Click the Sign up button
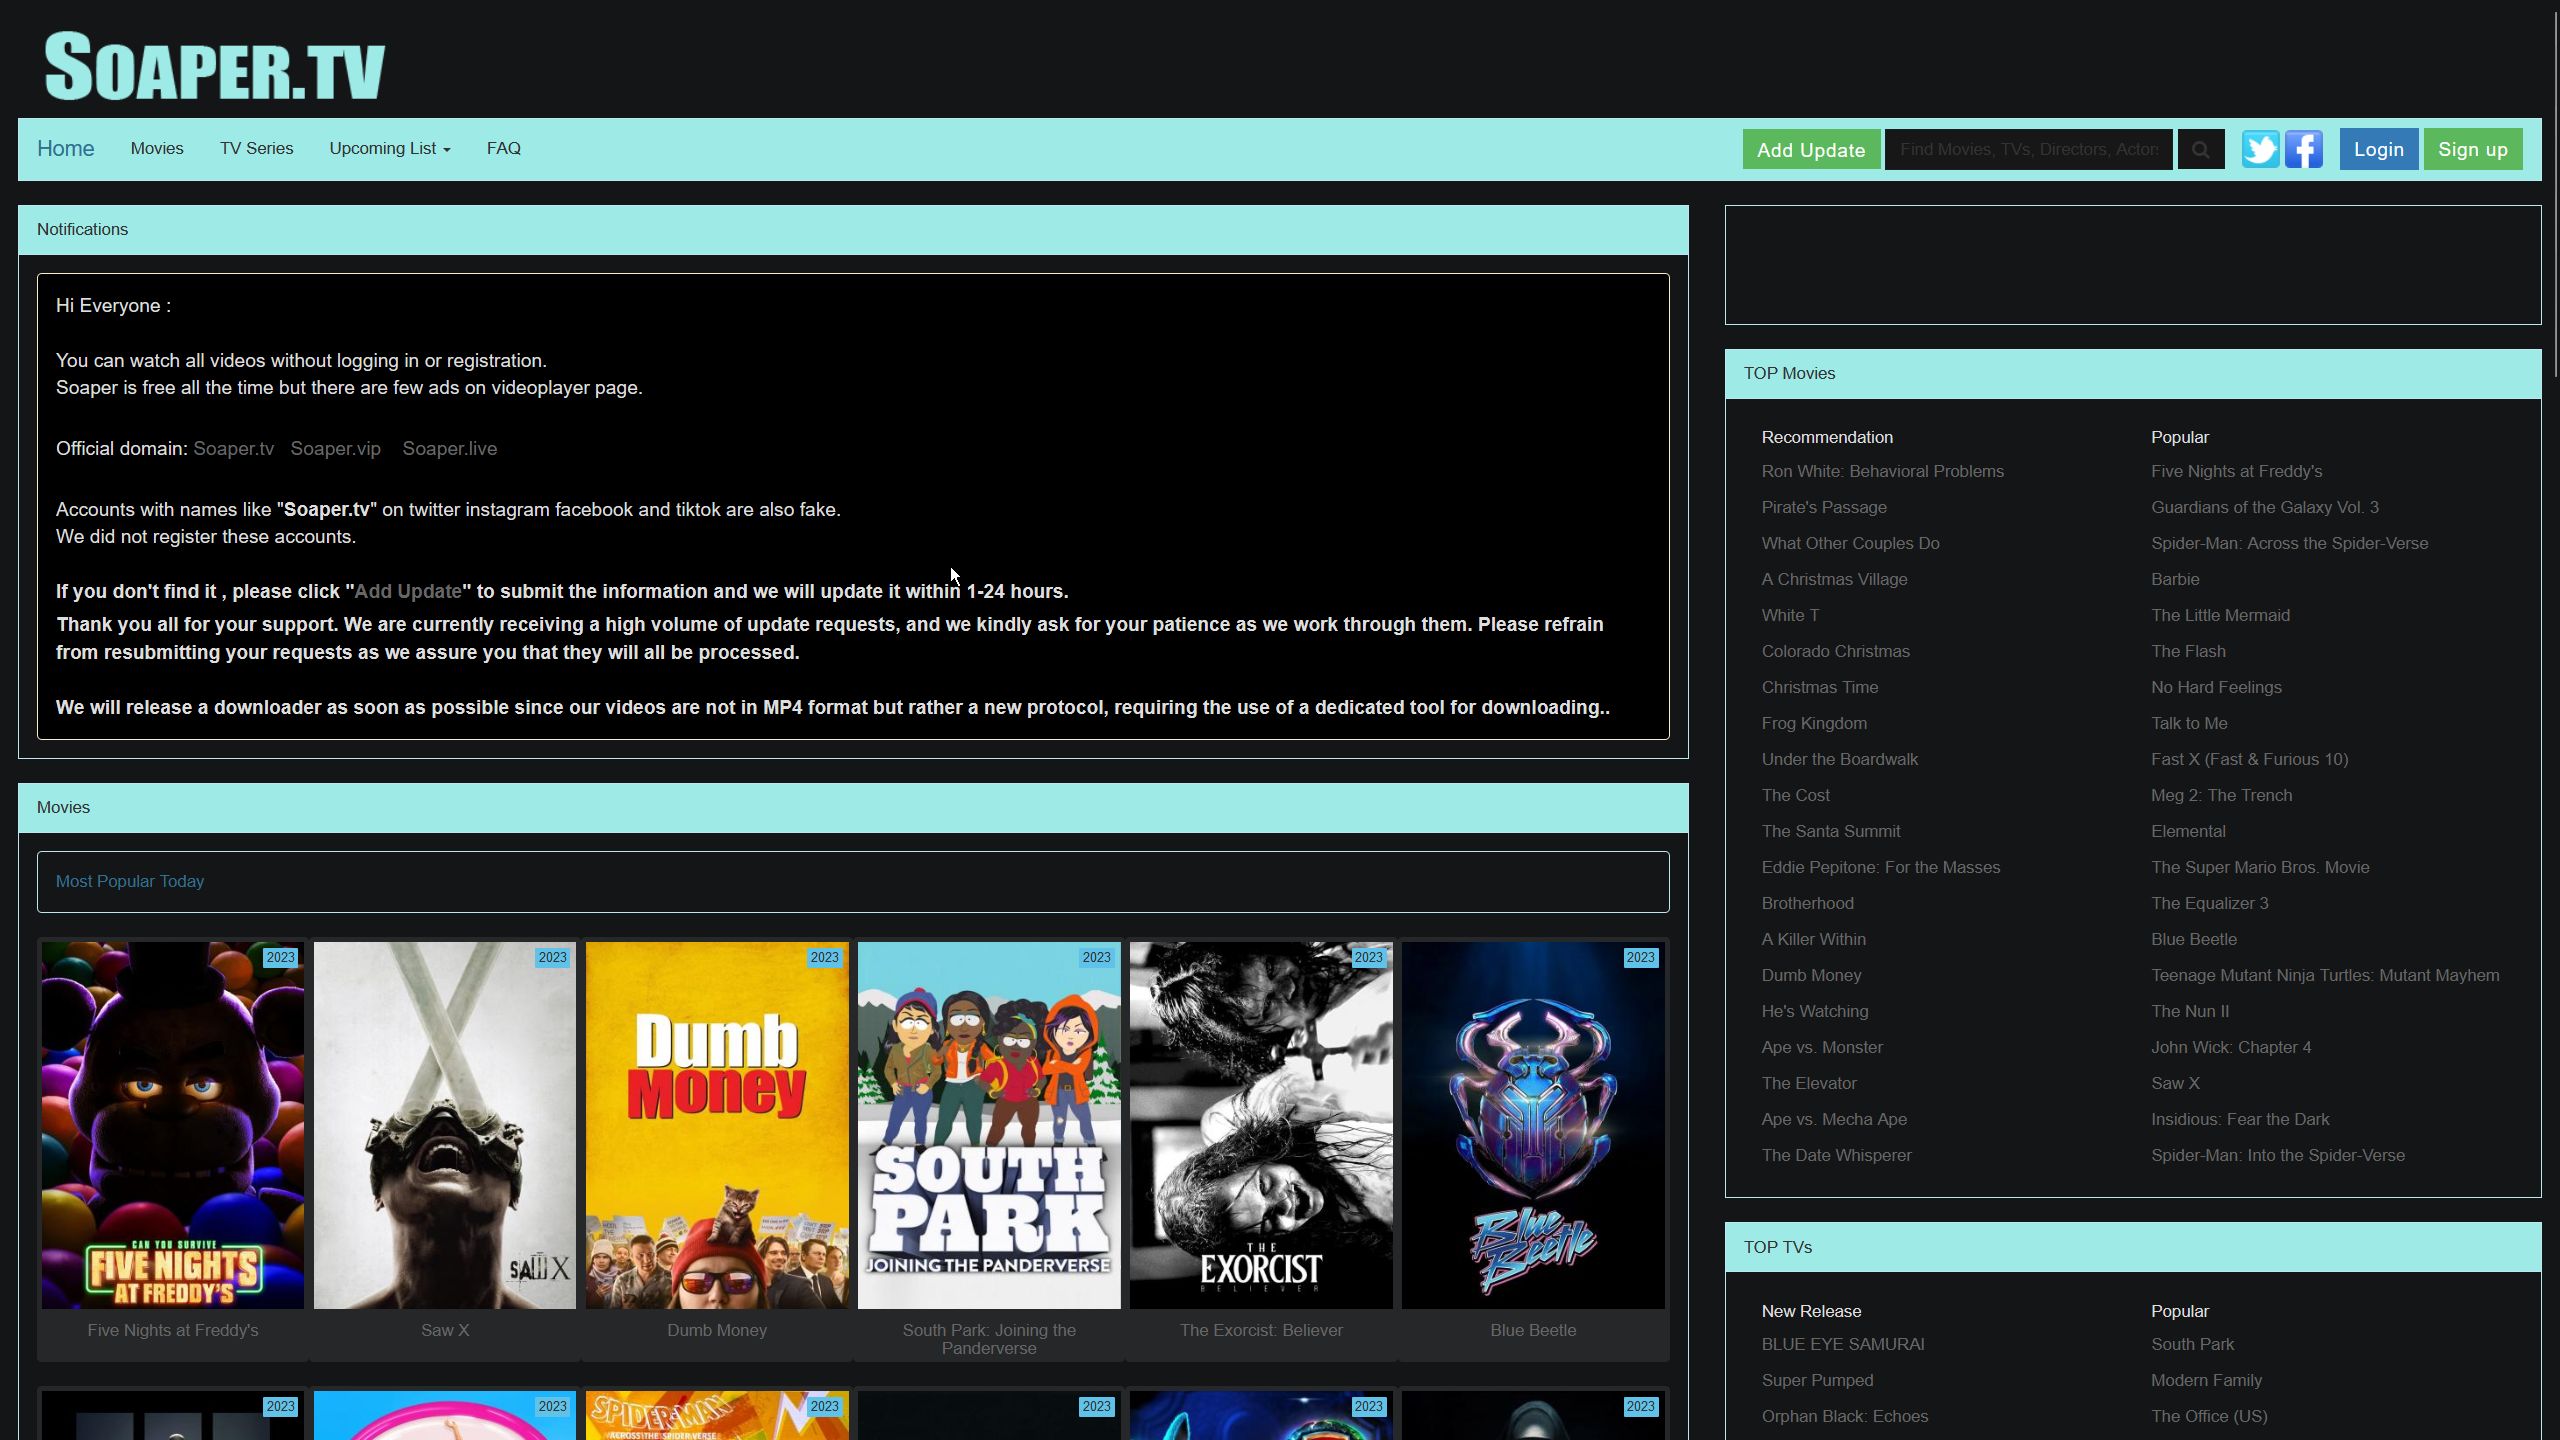2560x1440 pixels. (2472, 148)
